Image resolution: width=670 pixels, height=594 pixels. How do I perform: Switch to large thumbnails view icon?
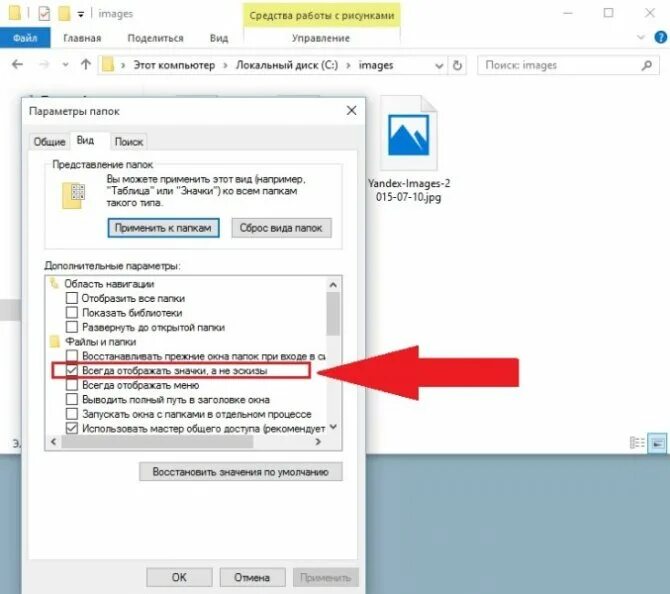pos(657,443)
